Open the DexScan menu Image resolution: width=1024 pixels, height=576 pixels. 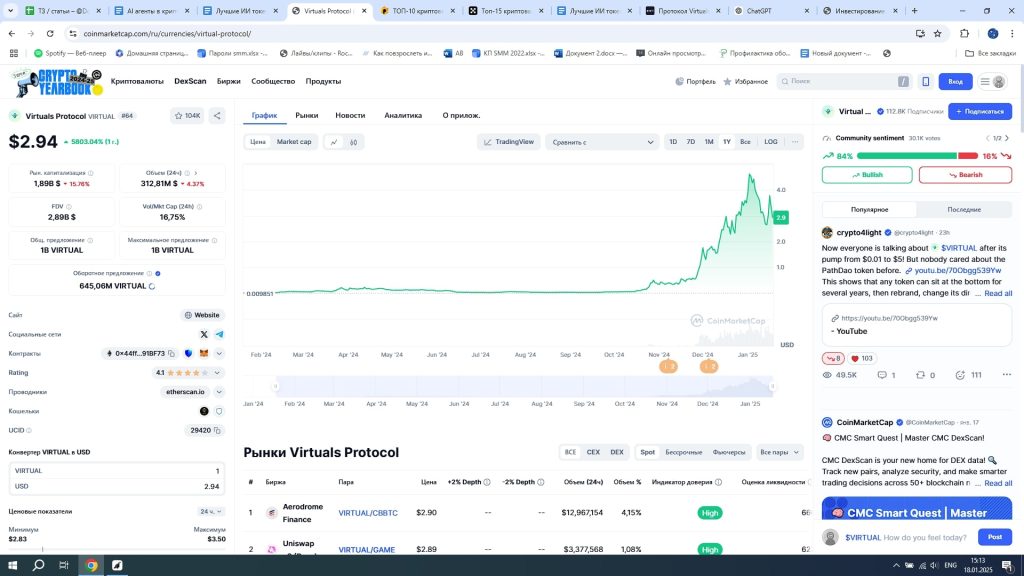tap(190, 82)
